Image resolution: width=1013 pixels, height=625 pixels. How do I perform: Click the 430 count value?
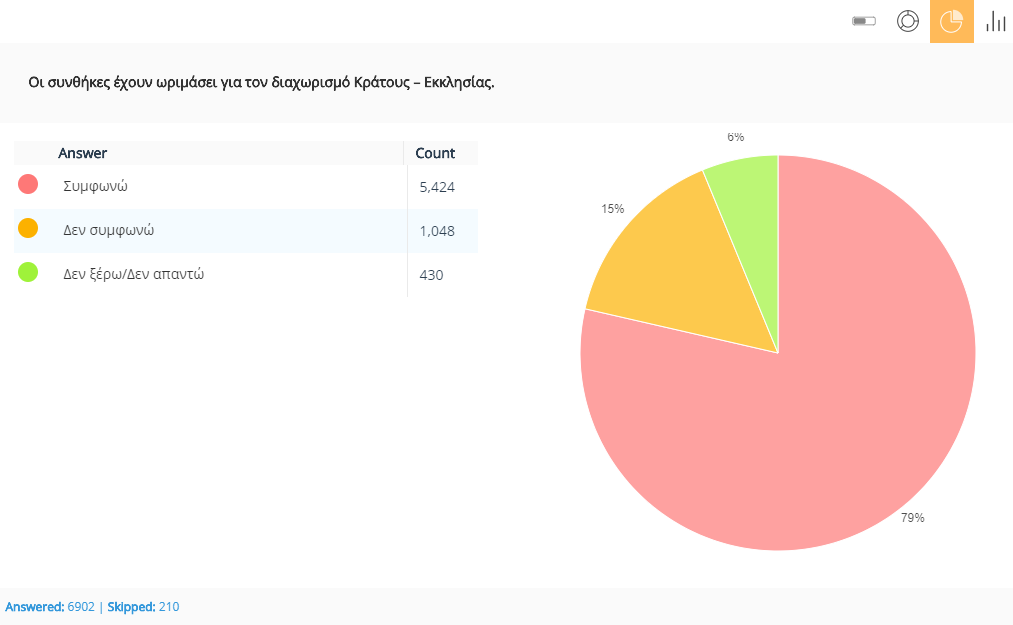(x=430, y=275)
